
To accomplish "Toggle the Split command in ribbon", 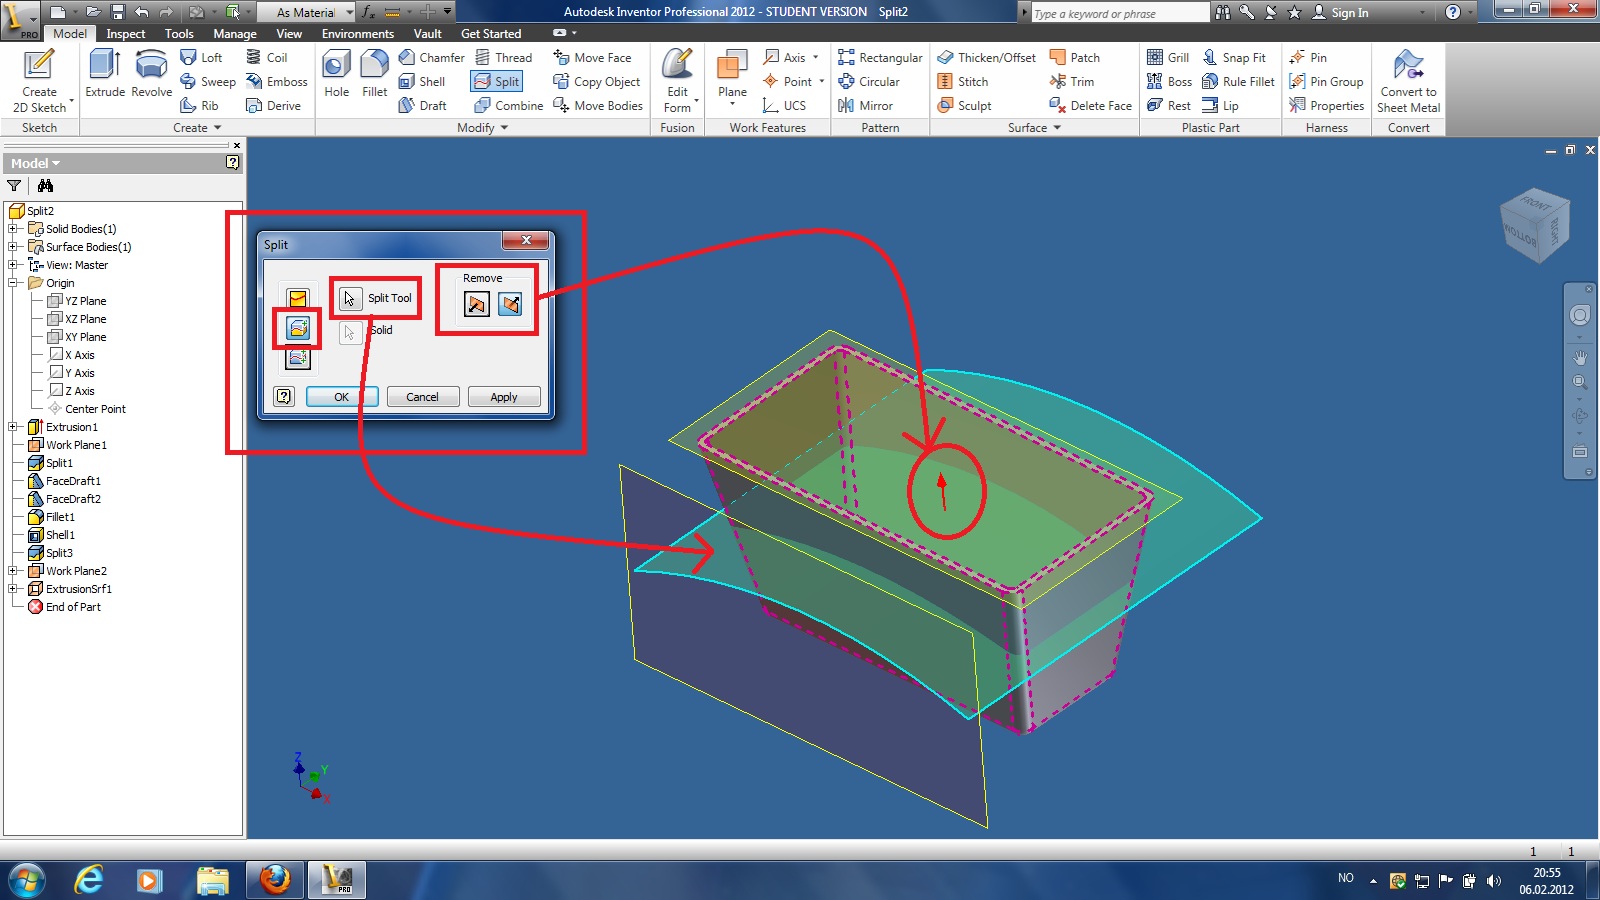I will [x=497, y=82].
